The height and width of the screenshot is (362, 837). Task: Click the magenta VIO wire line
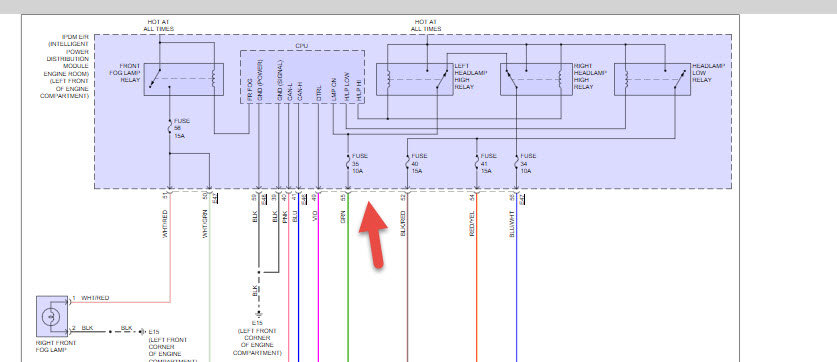[x=319, y=278]
